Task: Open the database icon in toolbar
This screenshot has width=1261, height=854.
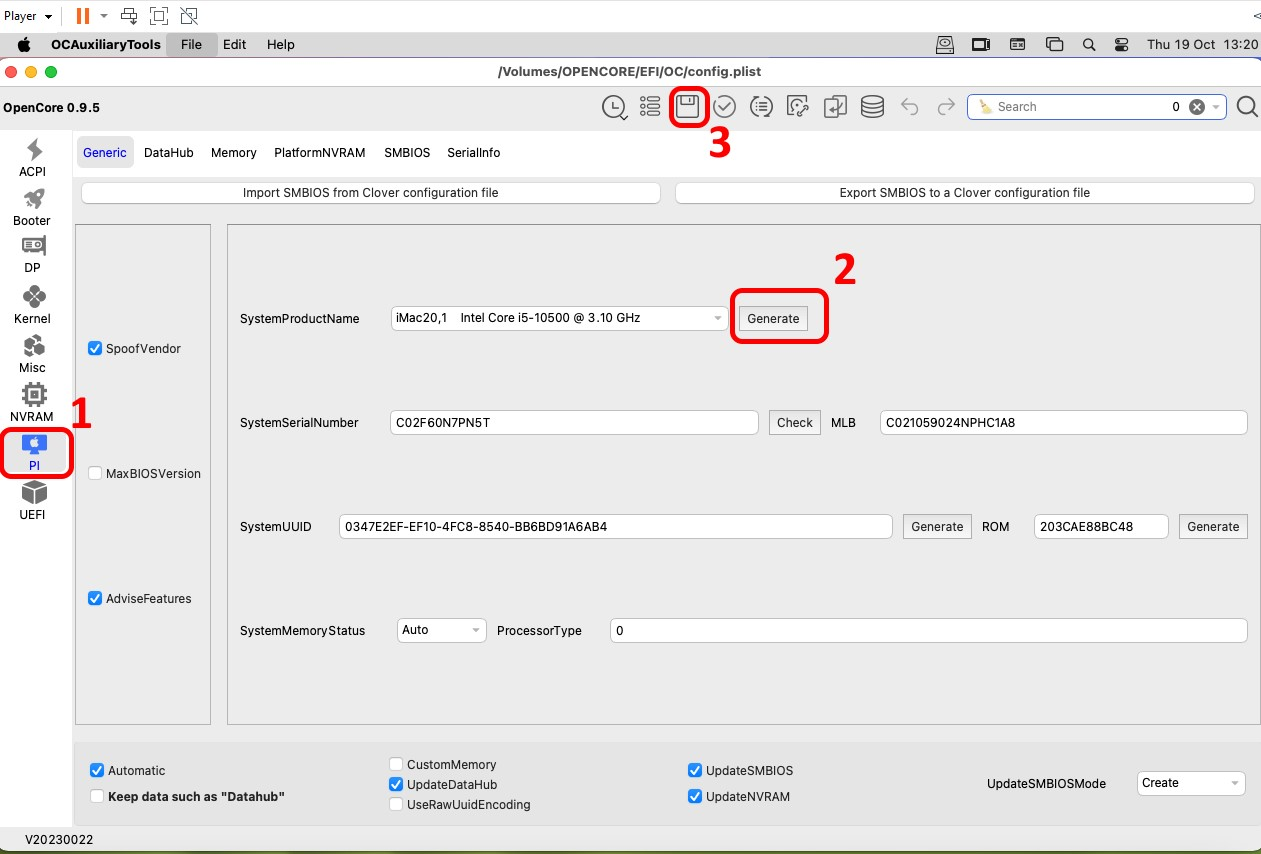Action: pos(872,107)
